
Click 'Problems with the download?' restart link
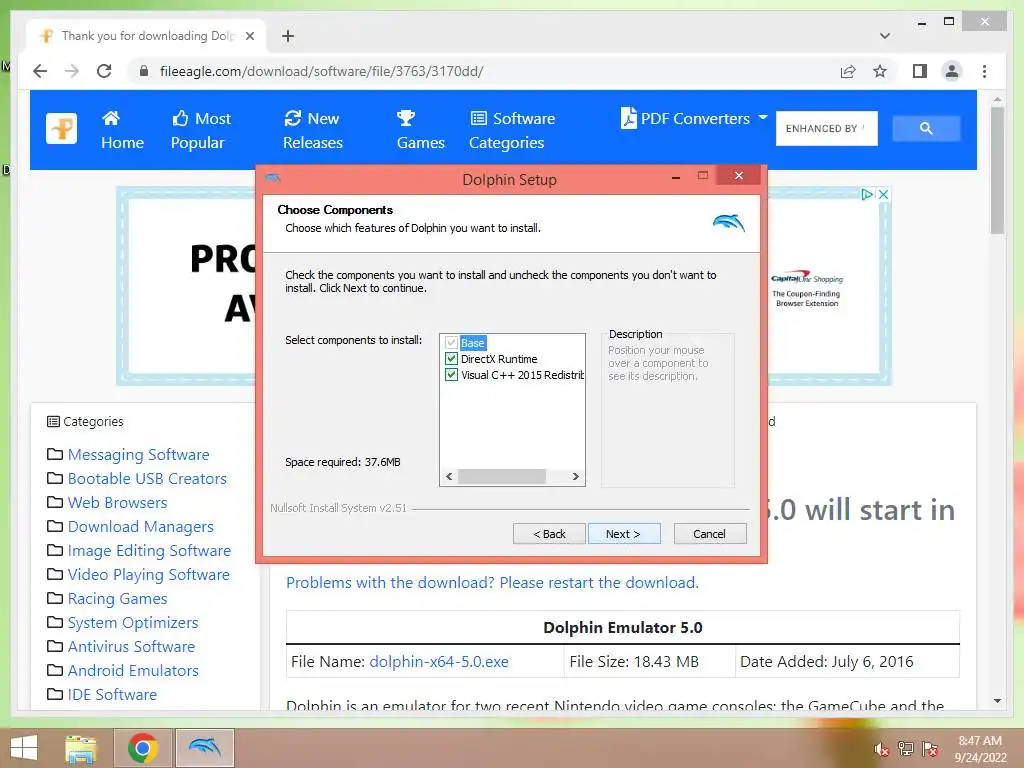point(492,583)
